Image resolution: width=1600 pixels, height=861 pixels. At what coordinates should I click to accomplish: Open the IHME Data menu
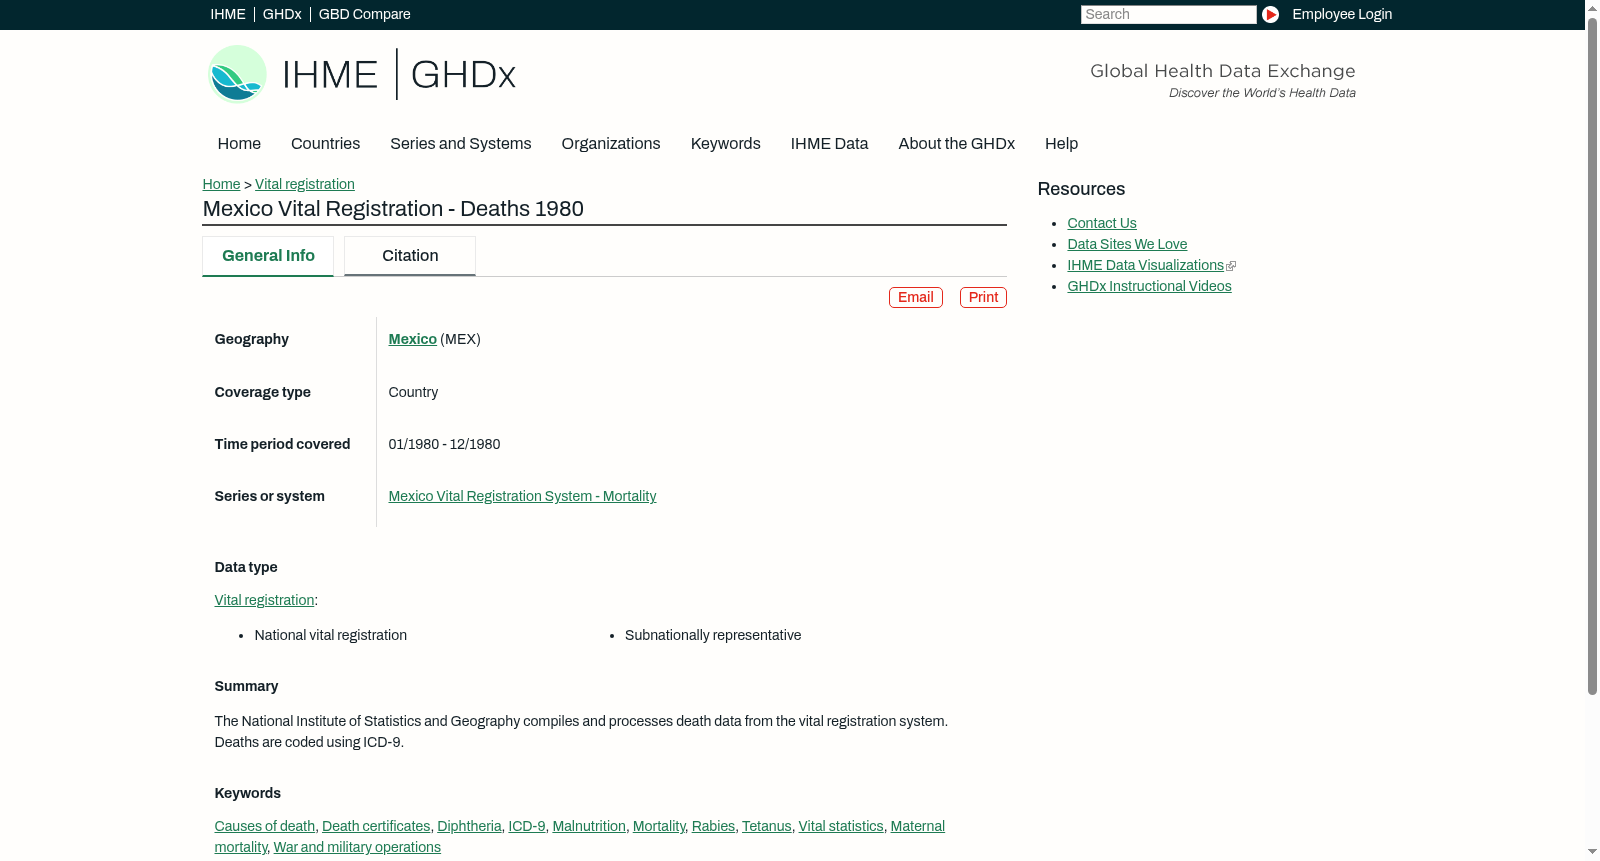coord(830,144)
